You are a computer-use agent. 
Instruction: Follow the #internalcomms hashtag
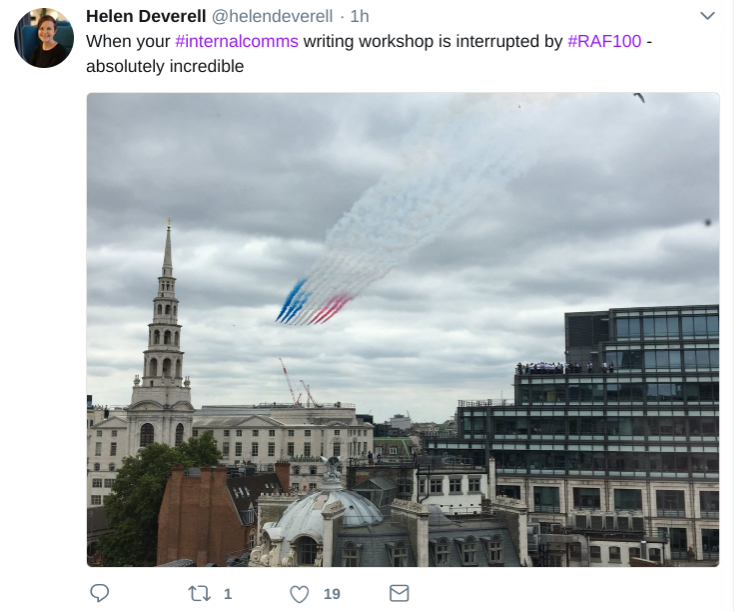pyautogui.click(x=237, y=41)
